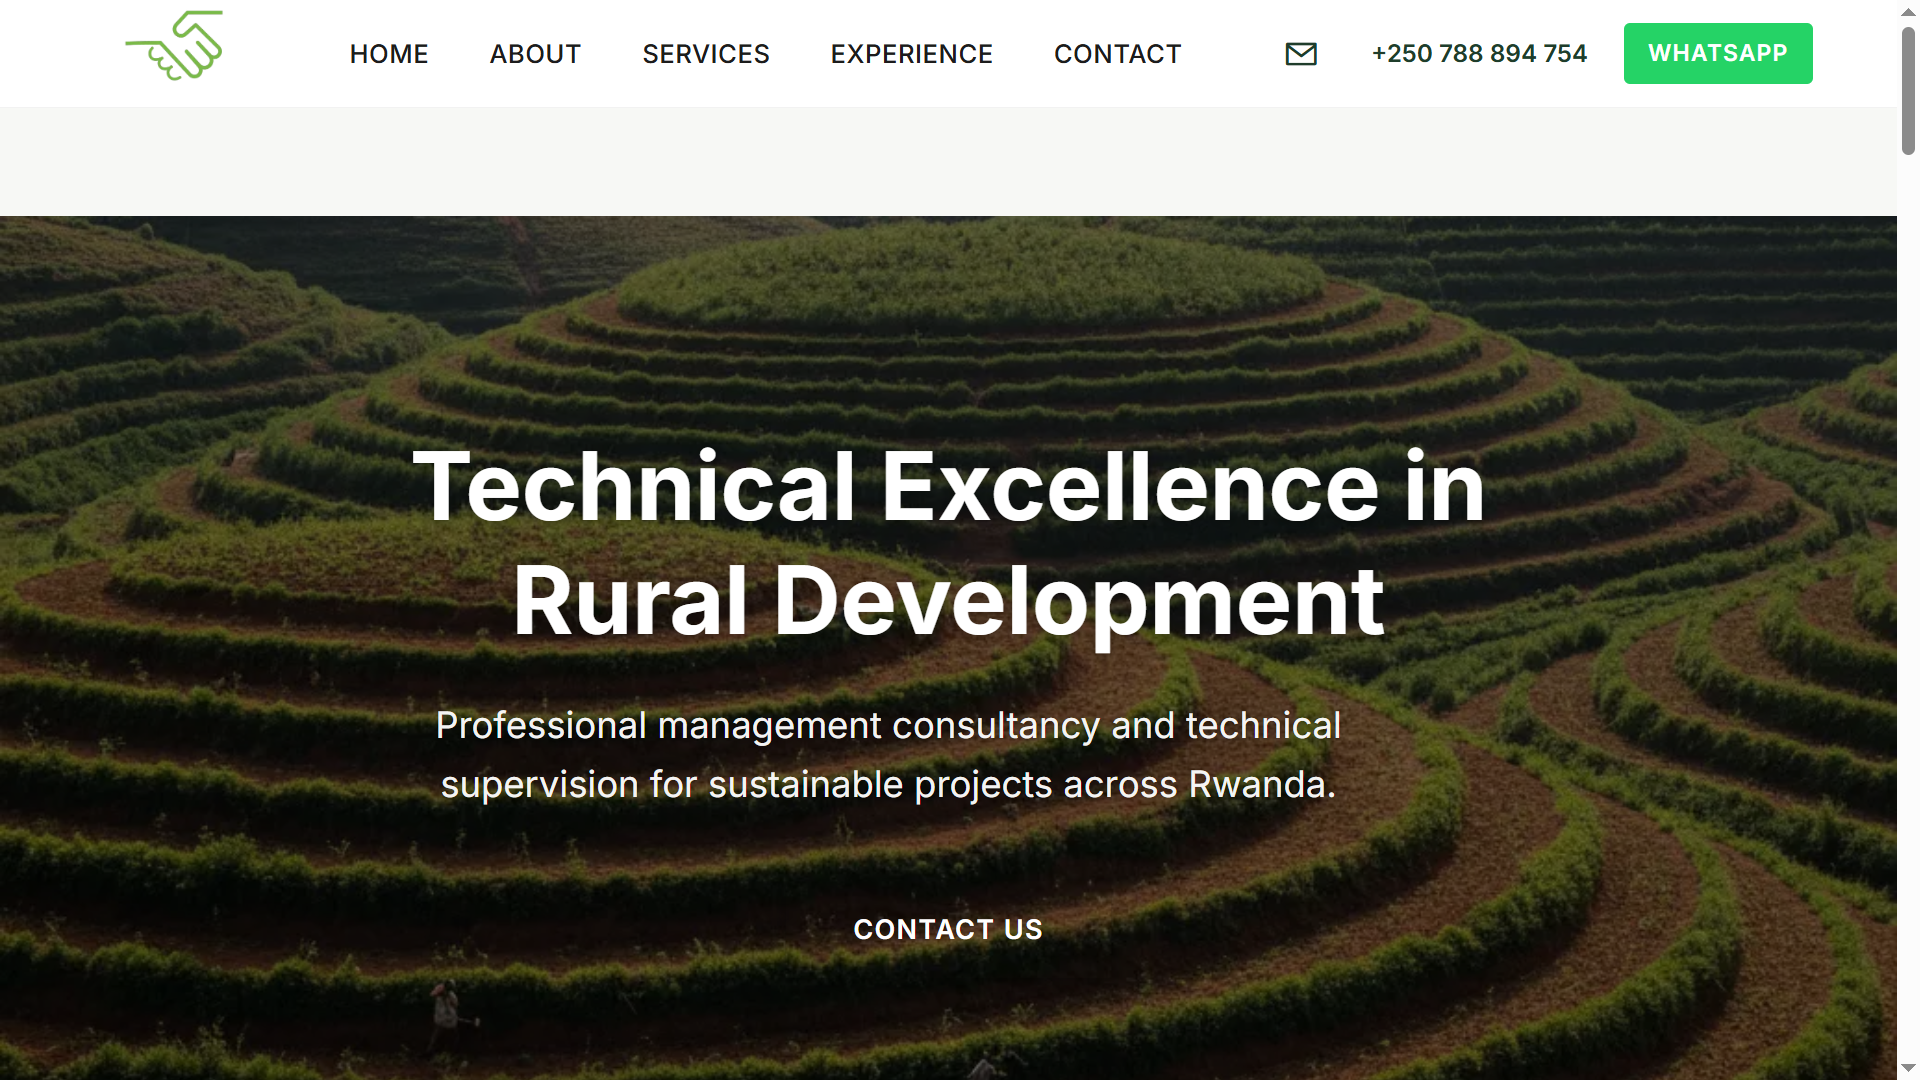
Task: Navigate to the HOME menu item
Action: (389, 54)
